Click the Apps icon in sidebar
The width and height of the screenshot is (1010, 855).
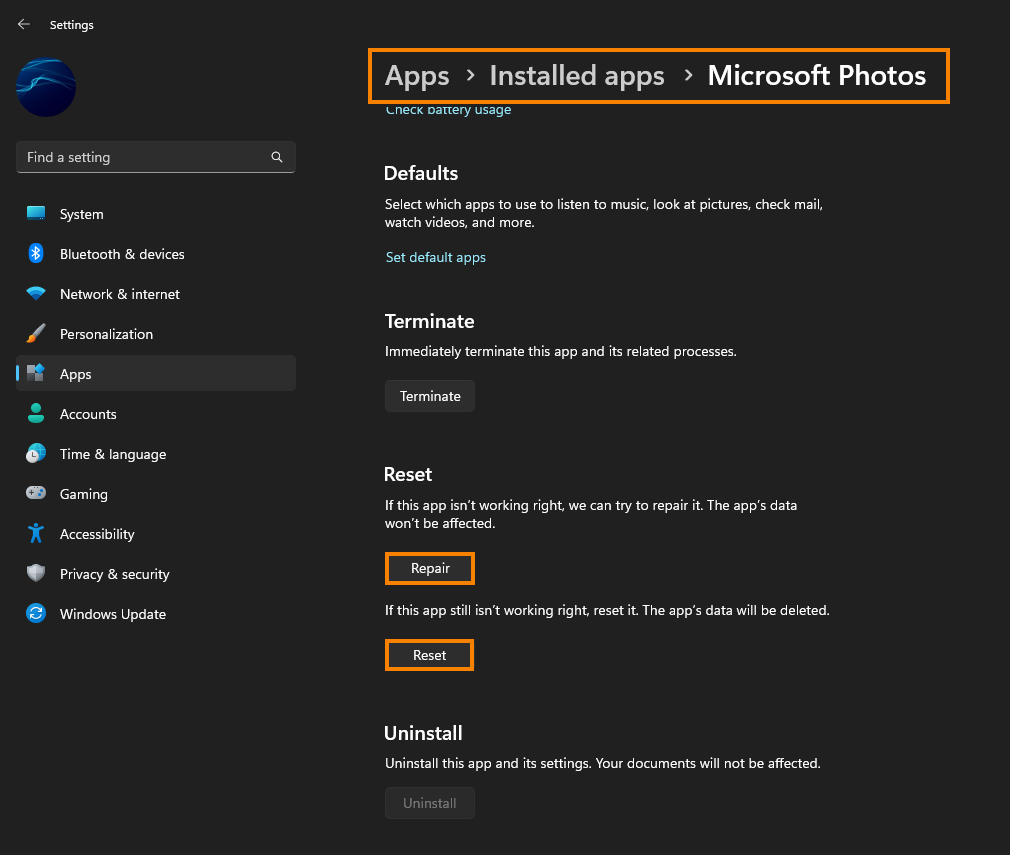(36, 373)
